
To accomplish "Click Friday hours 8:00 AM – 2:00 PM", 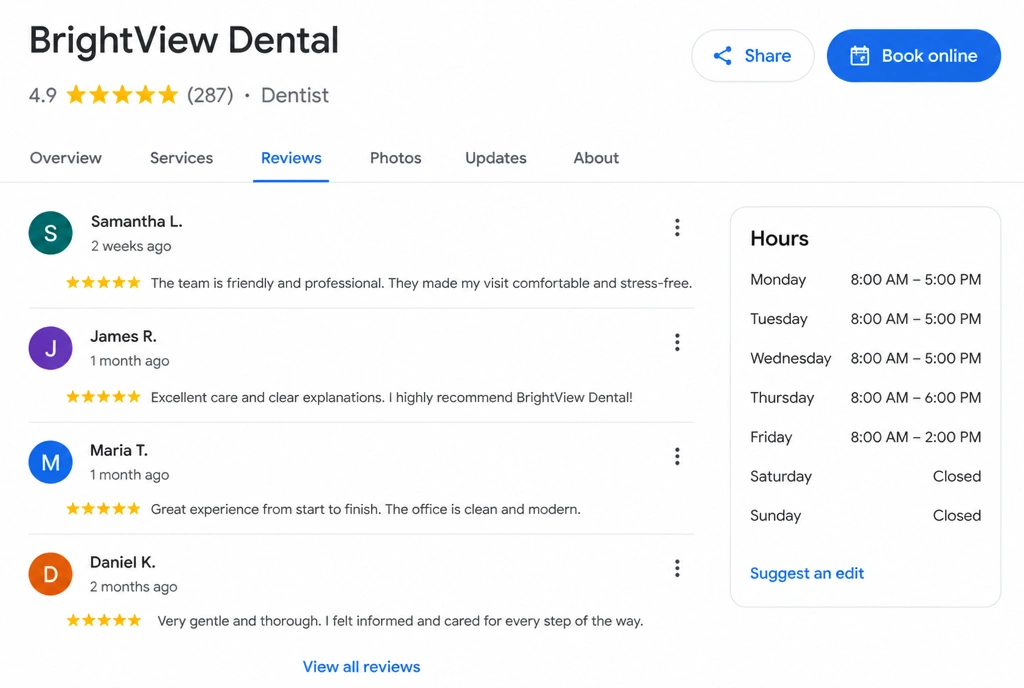I will pyautogui.click(x=916, y=437).
